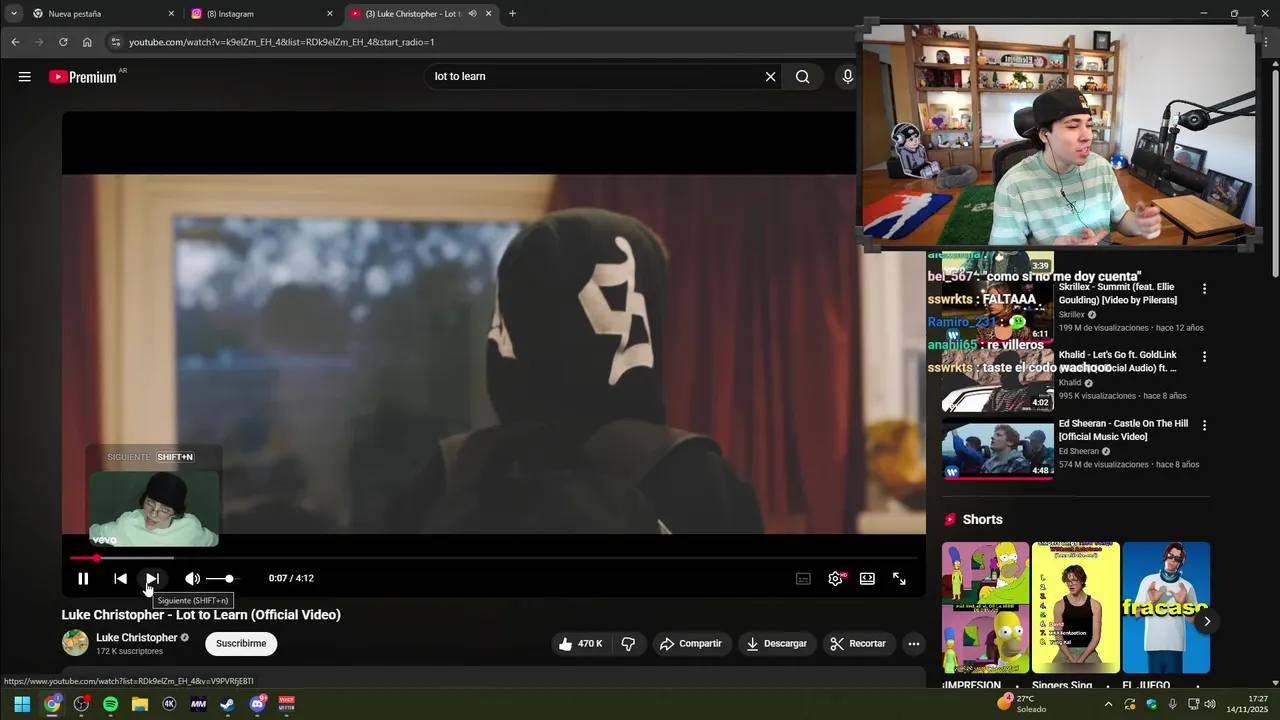The height and width of the screenshot is (720, 1280).
Task: Click the youtube.com address bar URL
Action: pyautogui.click(x=281, y=42)
